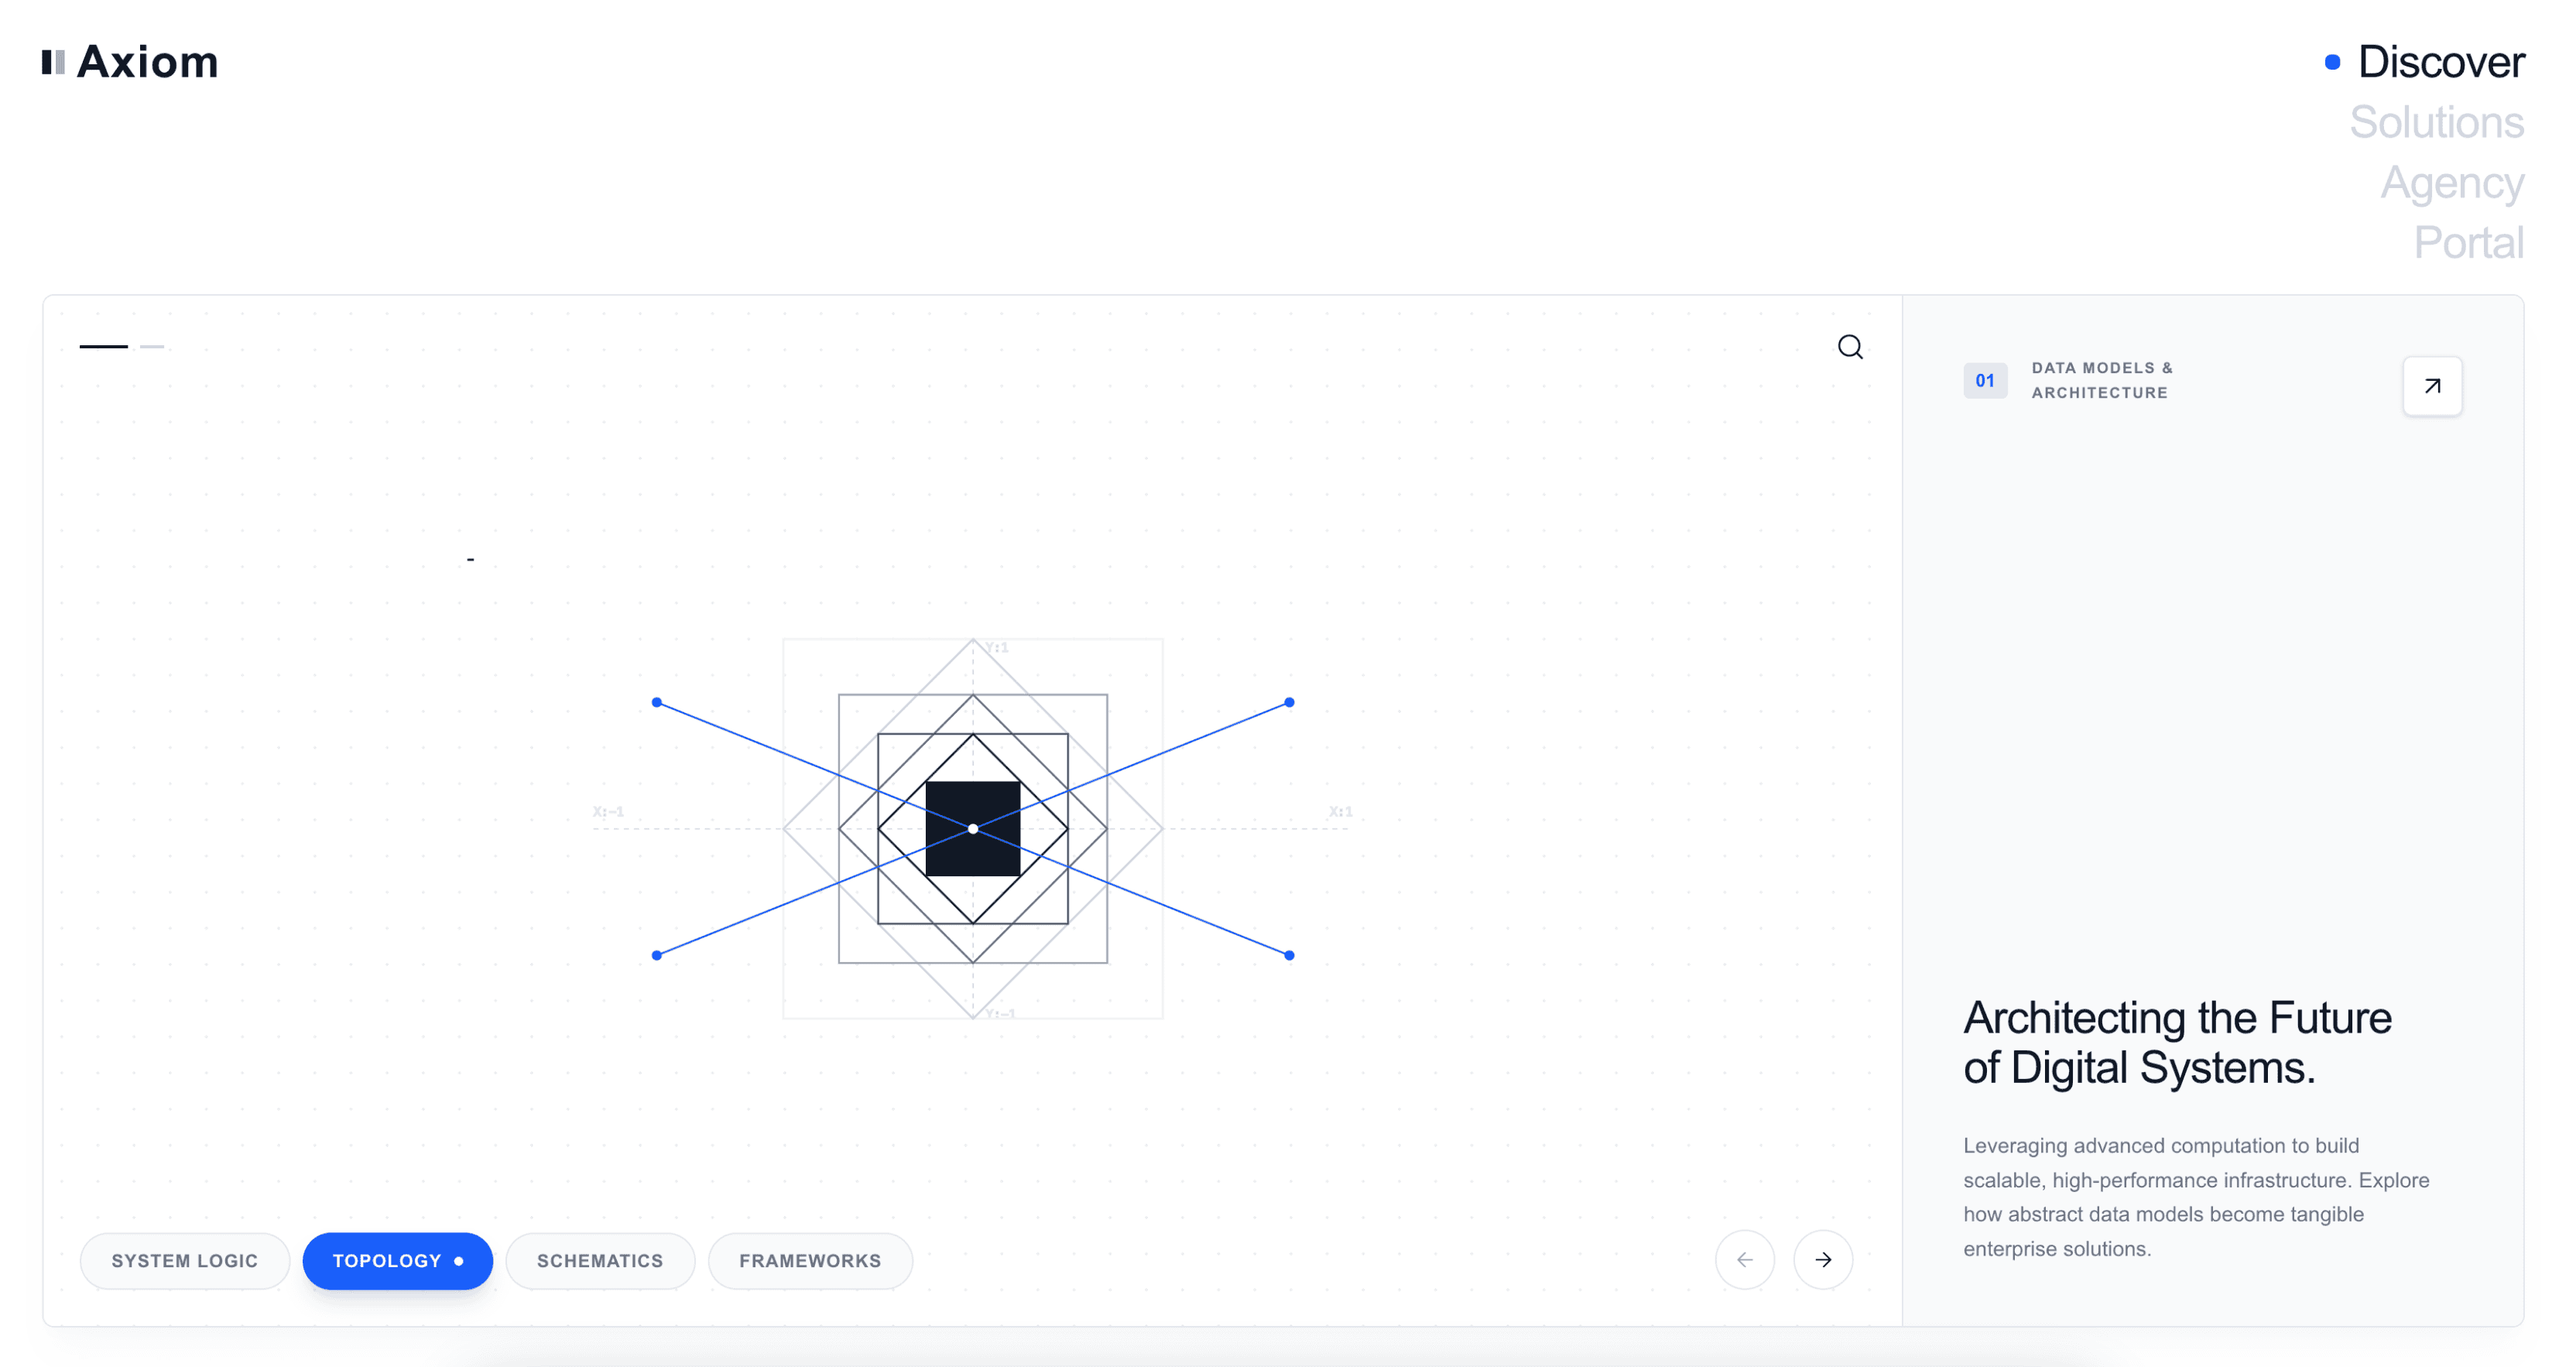This screenshot has width=2576, height=1367.
Task: Click the top-left blue node endpoint
Action: tap(656, 703)
